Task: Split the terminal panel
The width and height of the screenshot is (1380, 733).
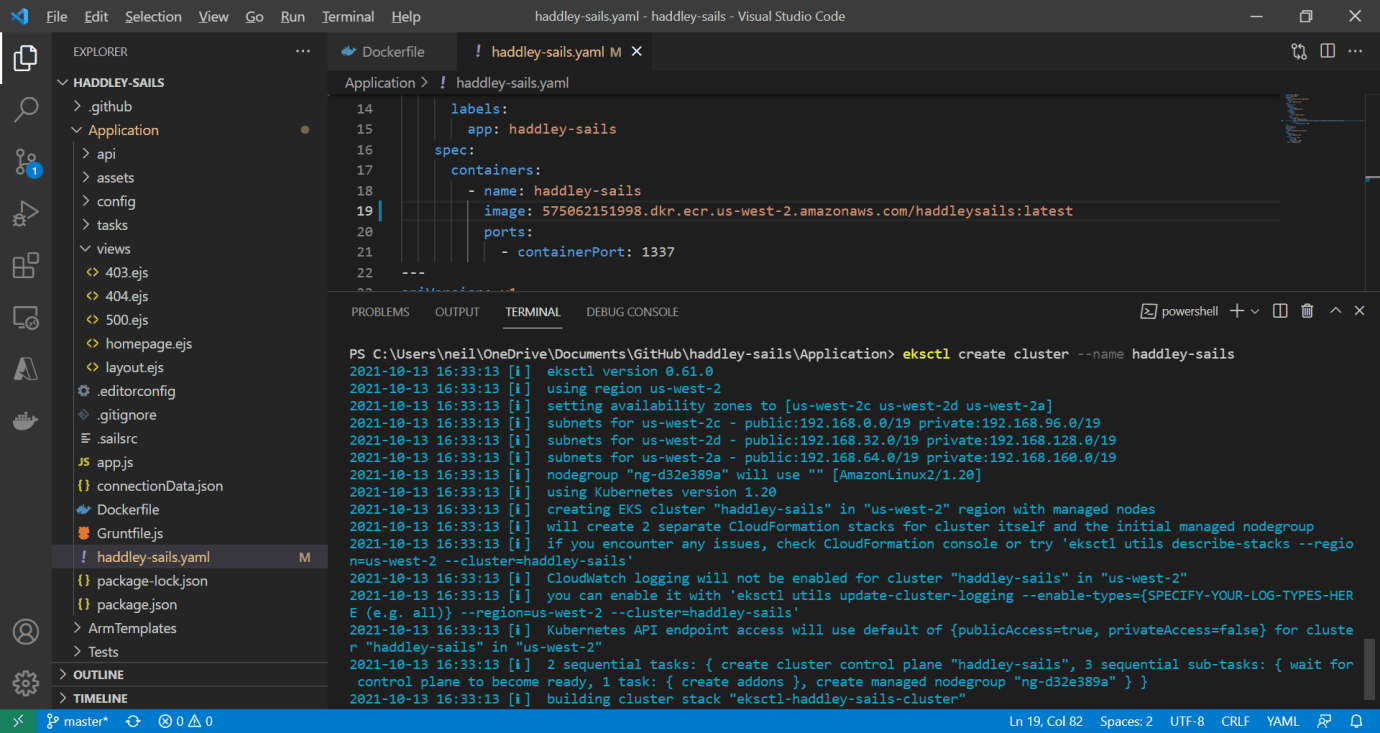Action: pos(1280,312)
